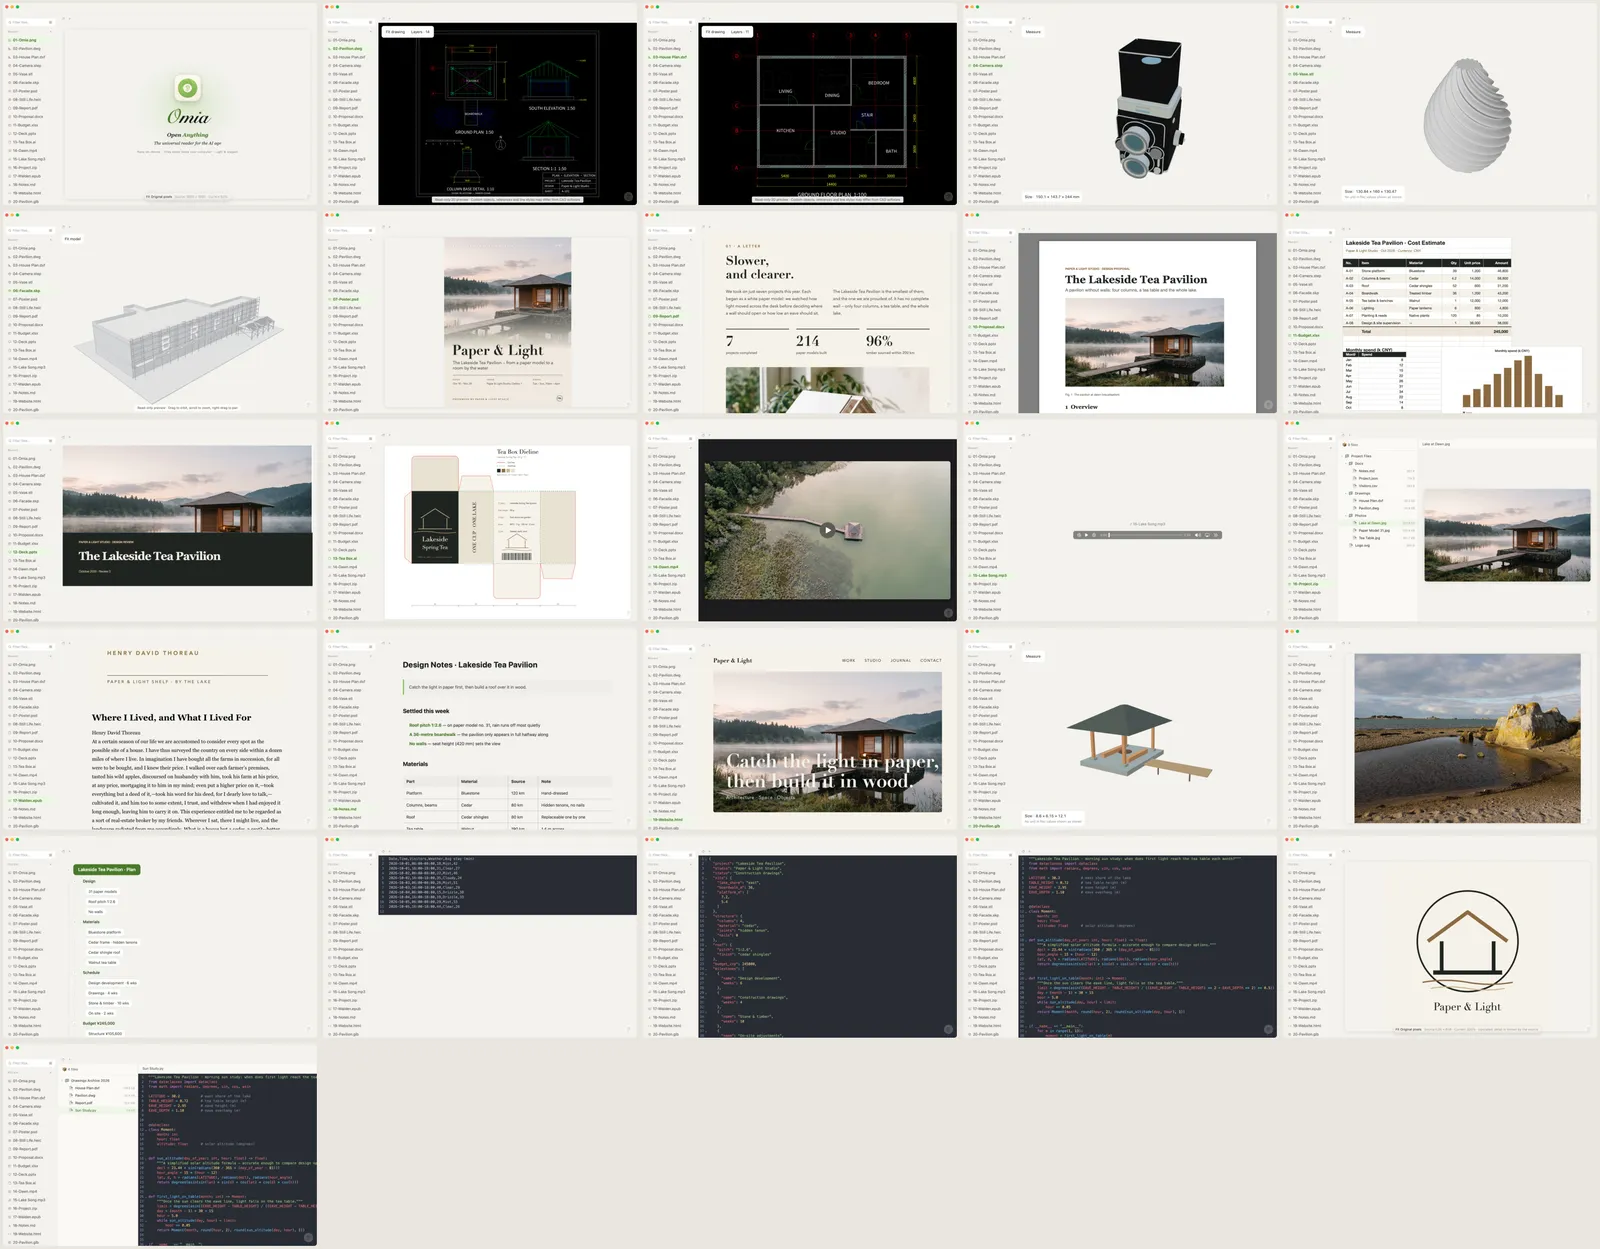Click round corner button in Dawn video window
The width and height of the screenshot is (1600, 1249).
[948, 612]
